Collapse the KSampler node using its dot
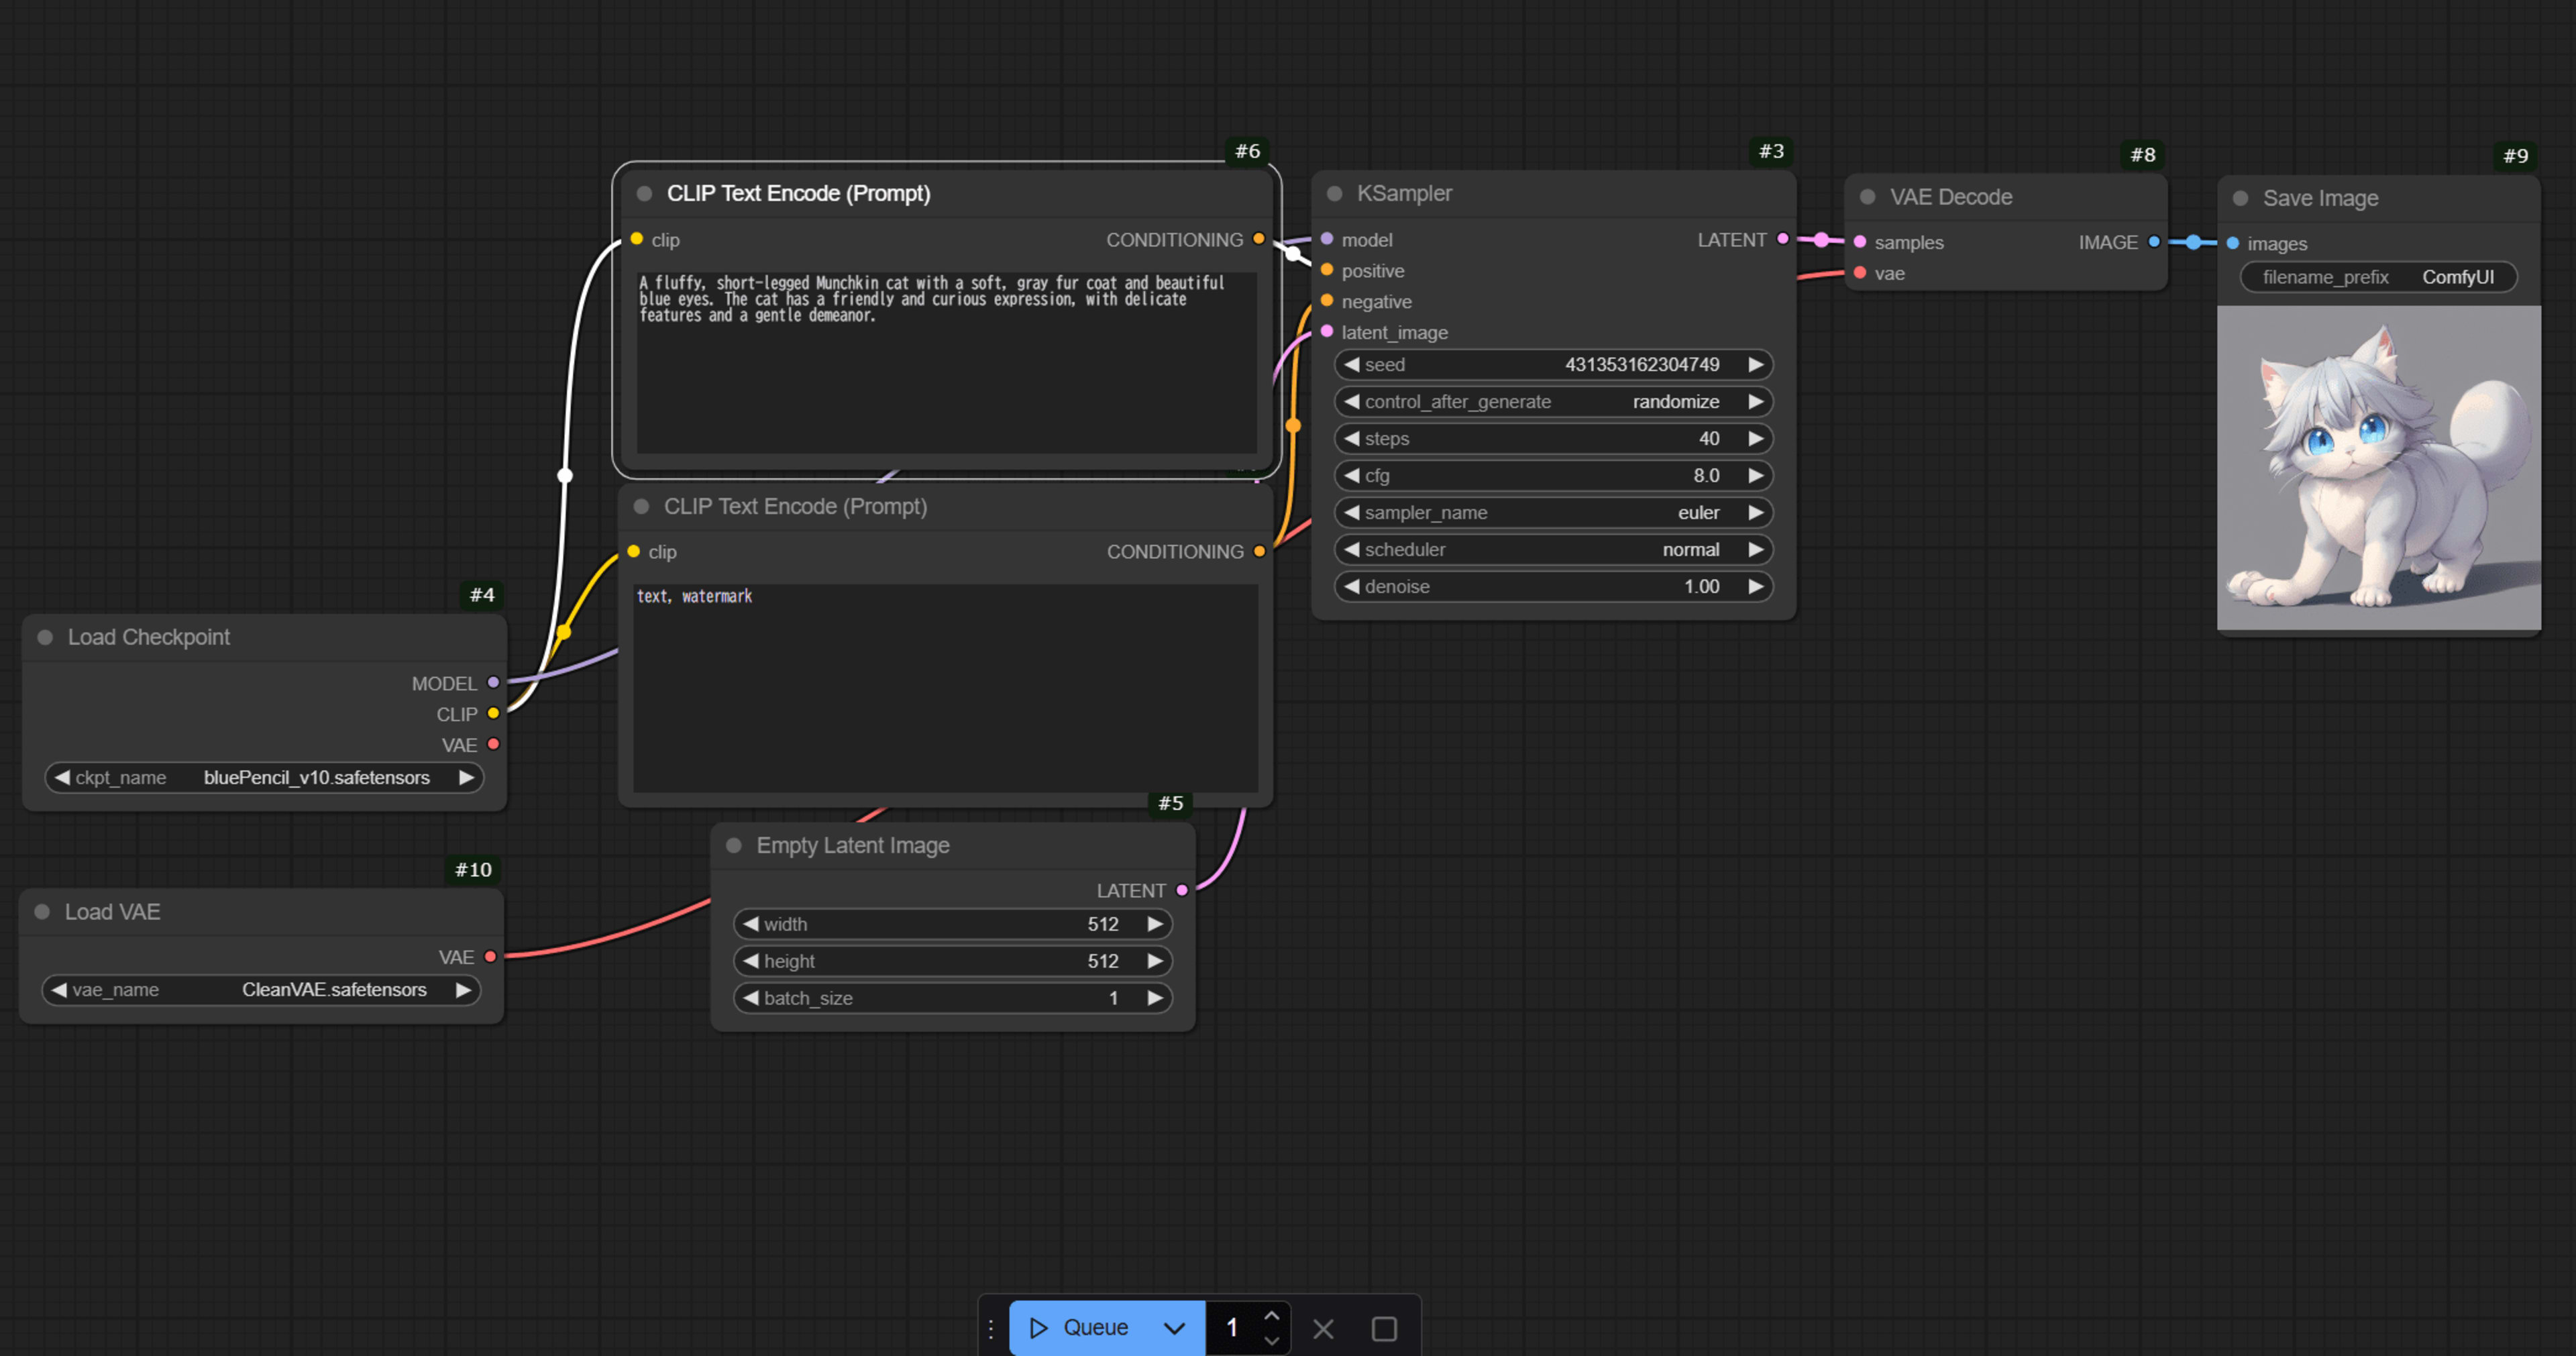 pos(1334,193)
